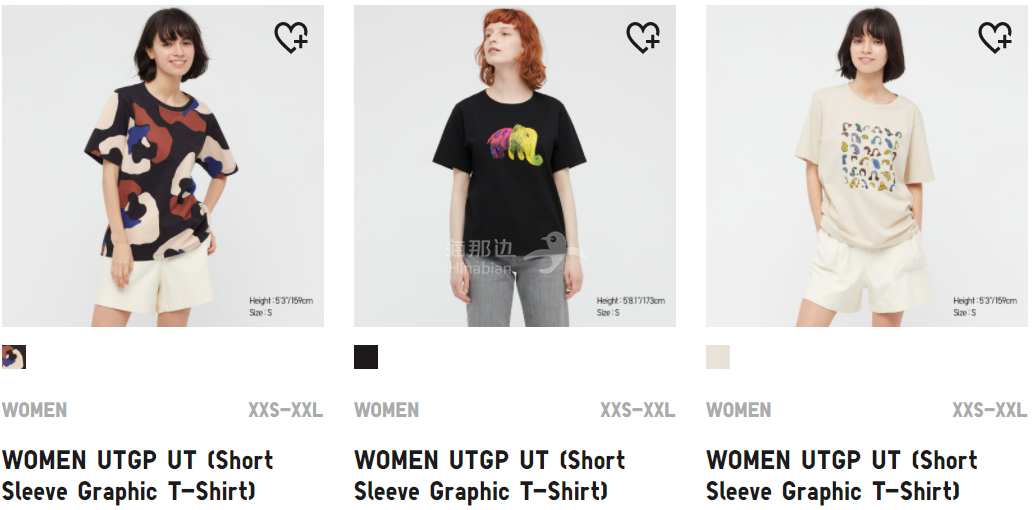The image size is (1033, 510).
Task: Open the beige shirt's title link
Action: click(x=841, y=475)
